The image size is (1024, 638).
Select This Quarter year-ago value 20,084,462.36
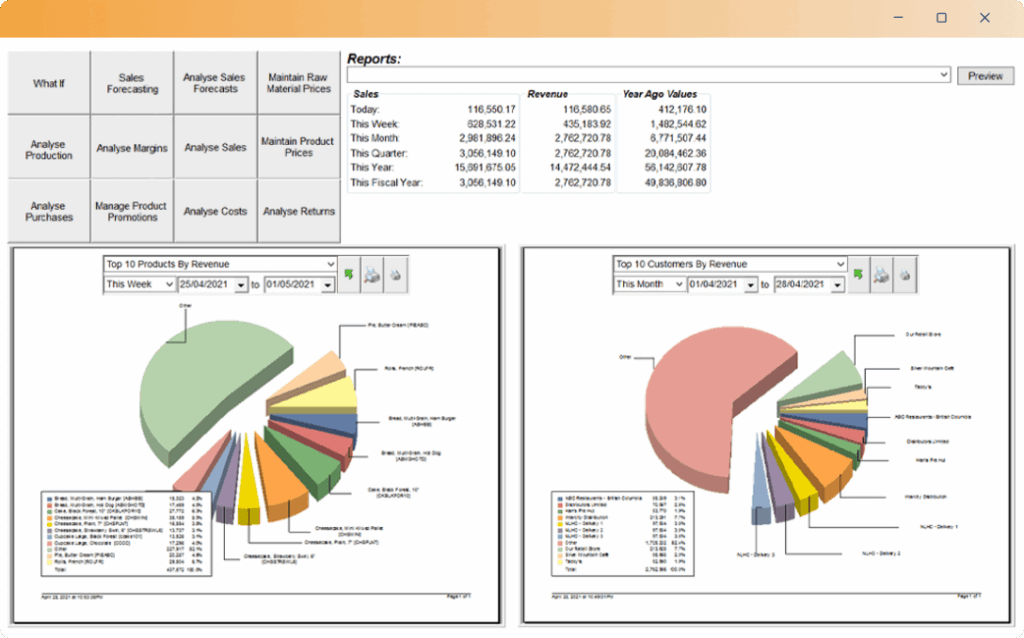[675, 153]
